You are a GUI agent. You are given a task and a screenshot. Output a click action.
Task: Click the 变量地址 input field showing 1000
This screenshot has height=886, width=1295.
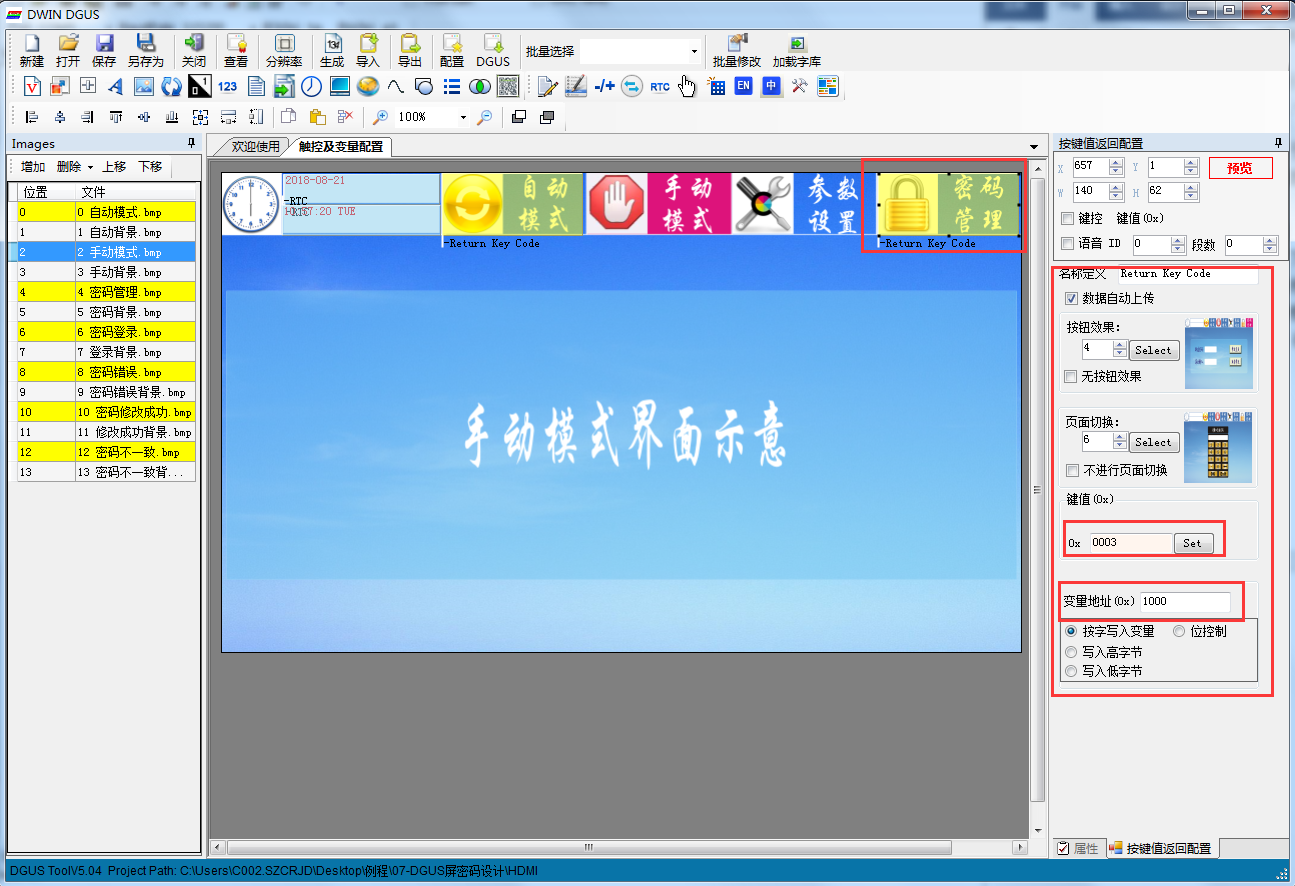click(1185, 601)
